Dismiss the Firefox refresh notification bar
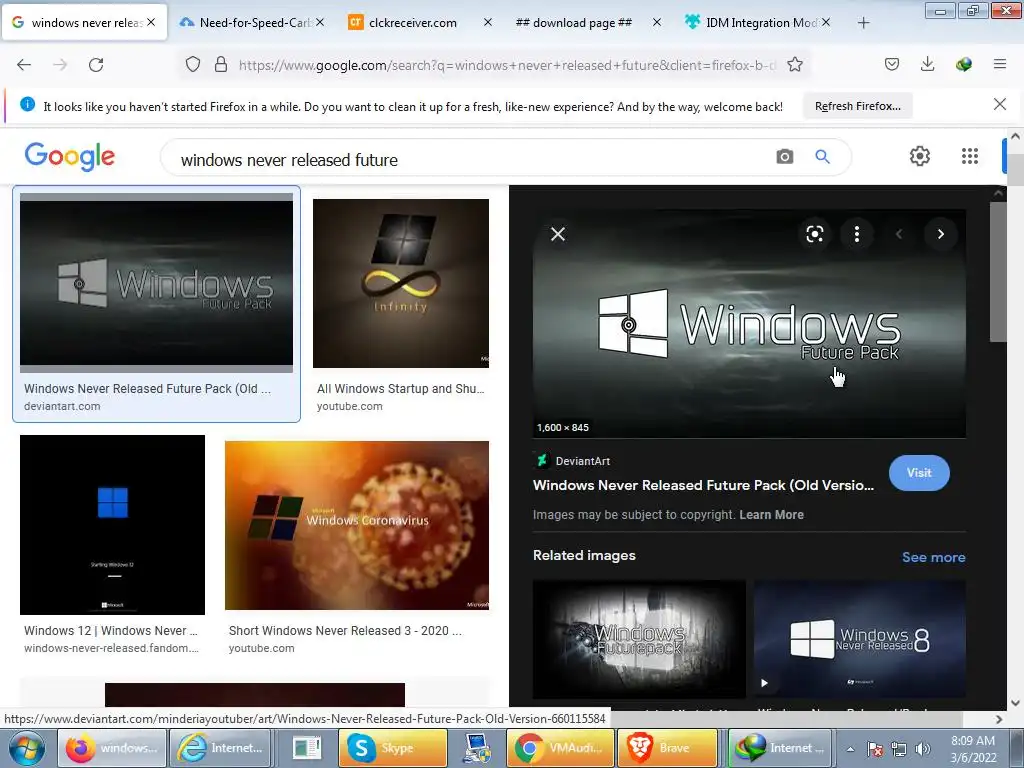 [x=1000, y=104]
